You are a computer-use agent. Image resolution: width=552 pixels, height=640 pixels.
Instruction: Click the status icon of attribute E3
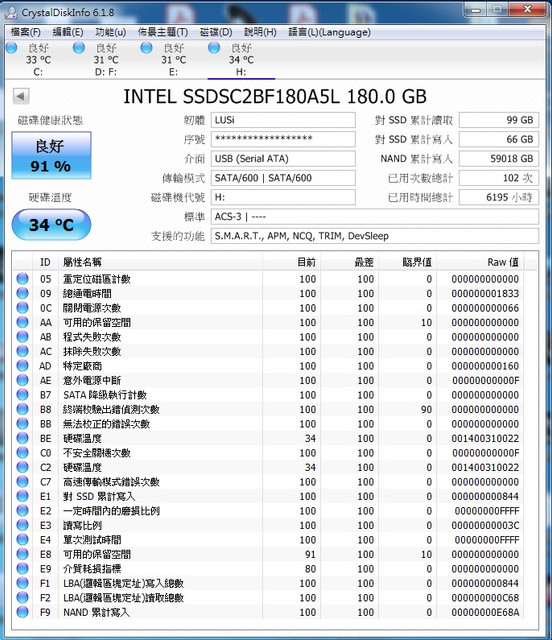click(x=22, y=525)
